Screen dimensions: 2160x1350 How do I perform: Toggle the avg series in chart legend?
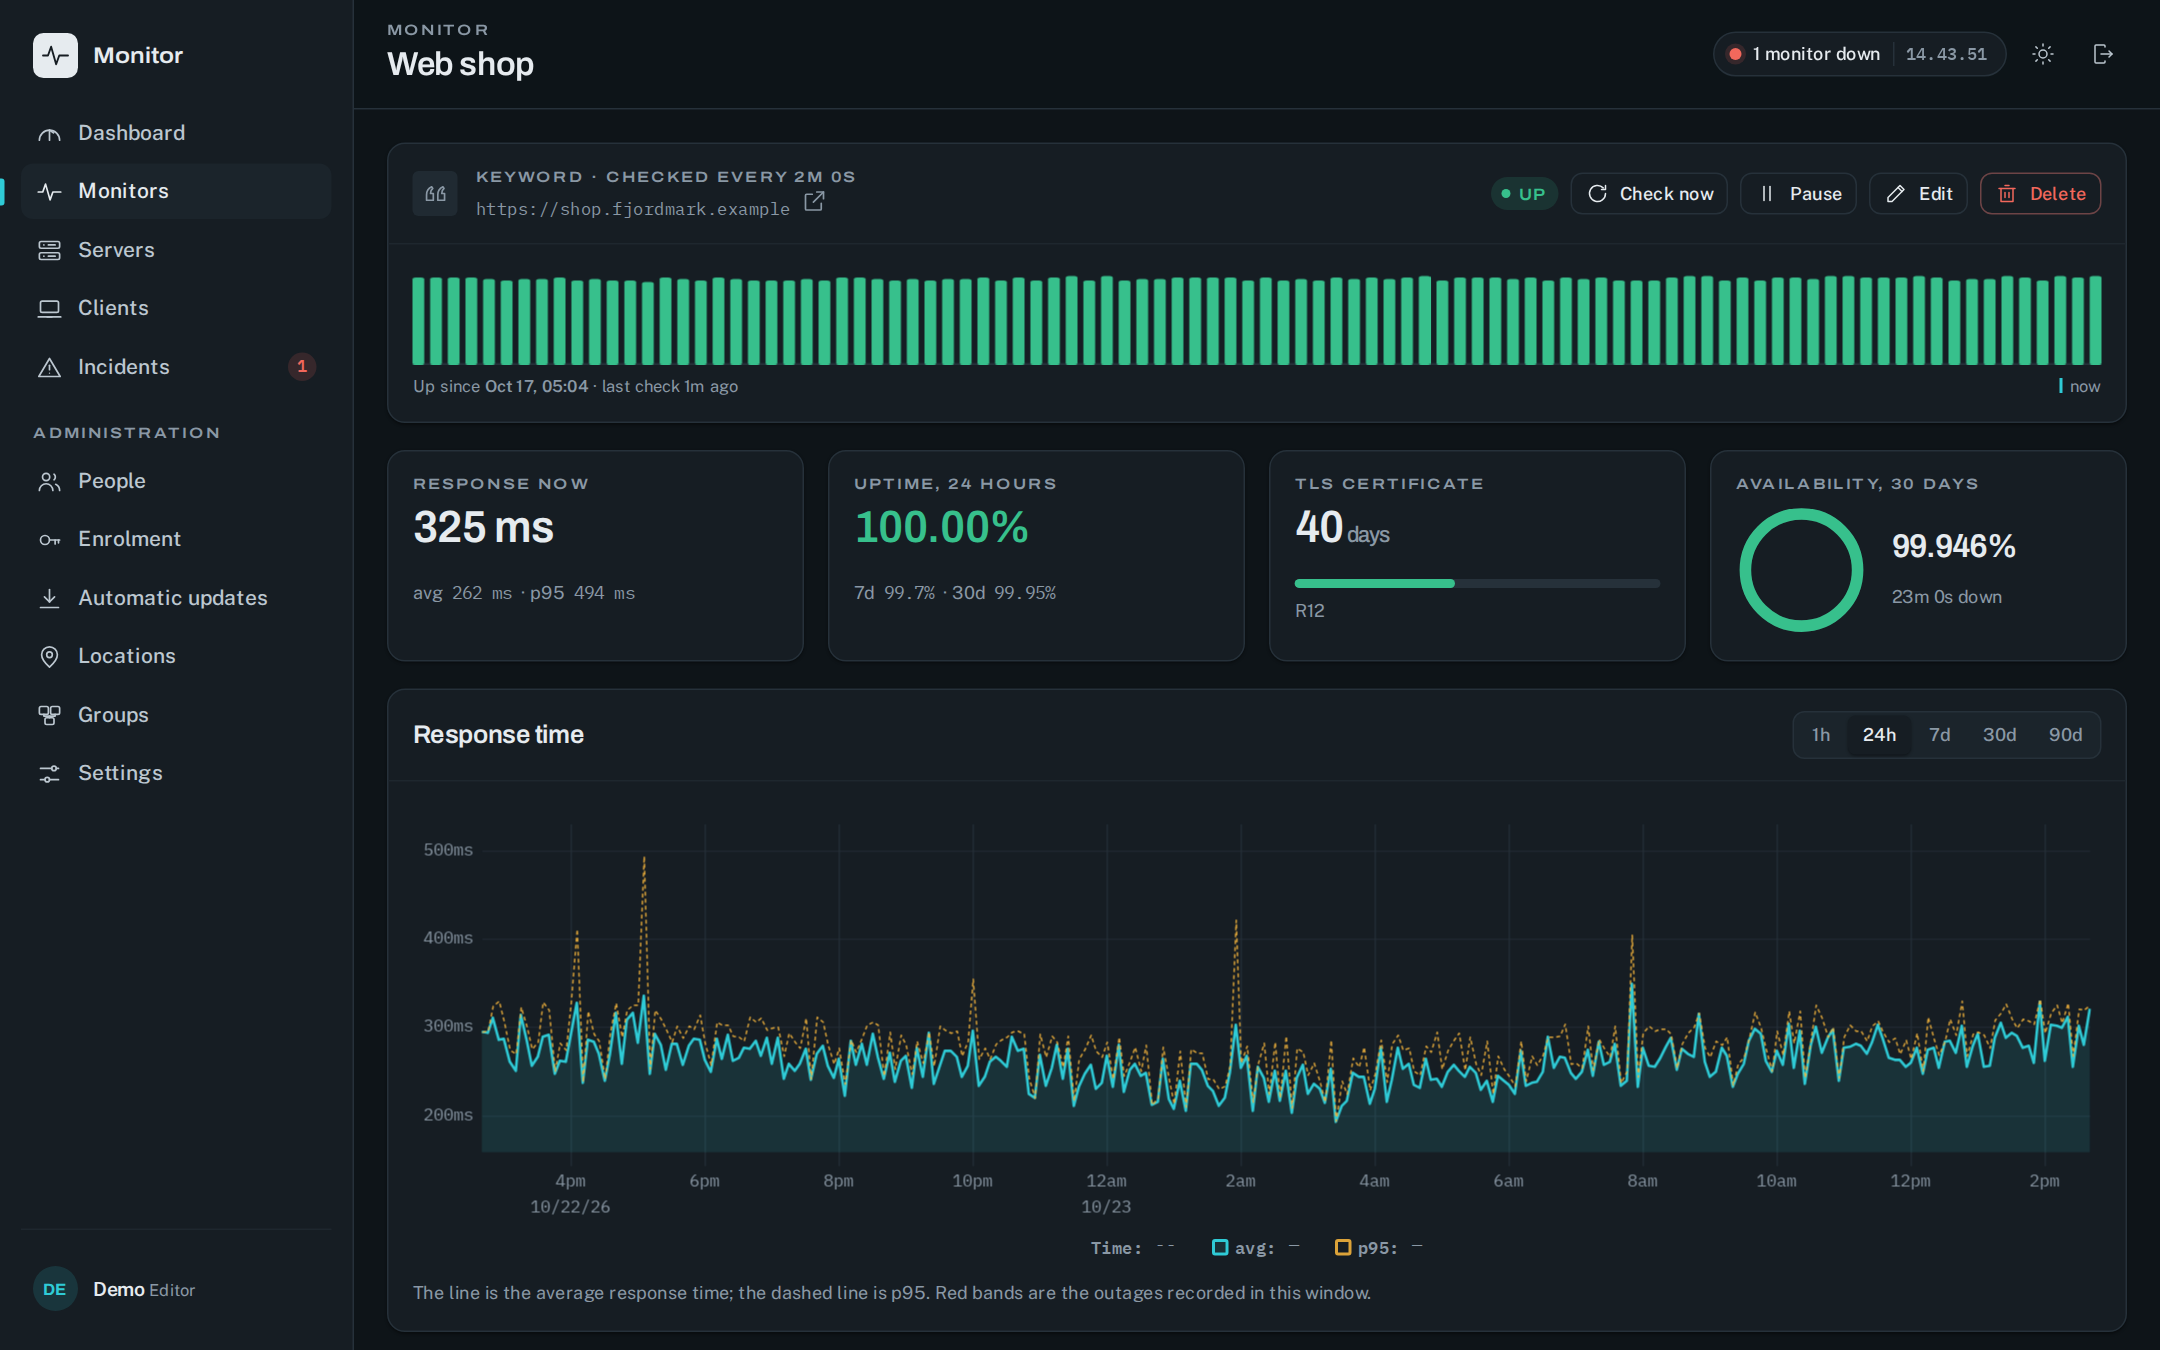tap(1255, 1248)
